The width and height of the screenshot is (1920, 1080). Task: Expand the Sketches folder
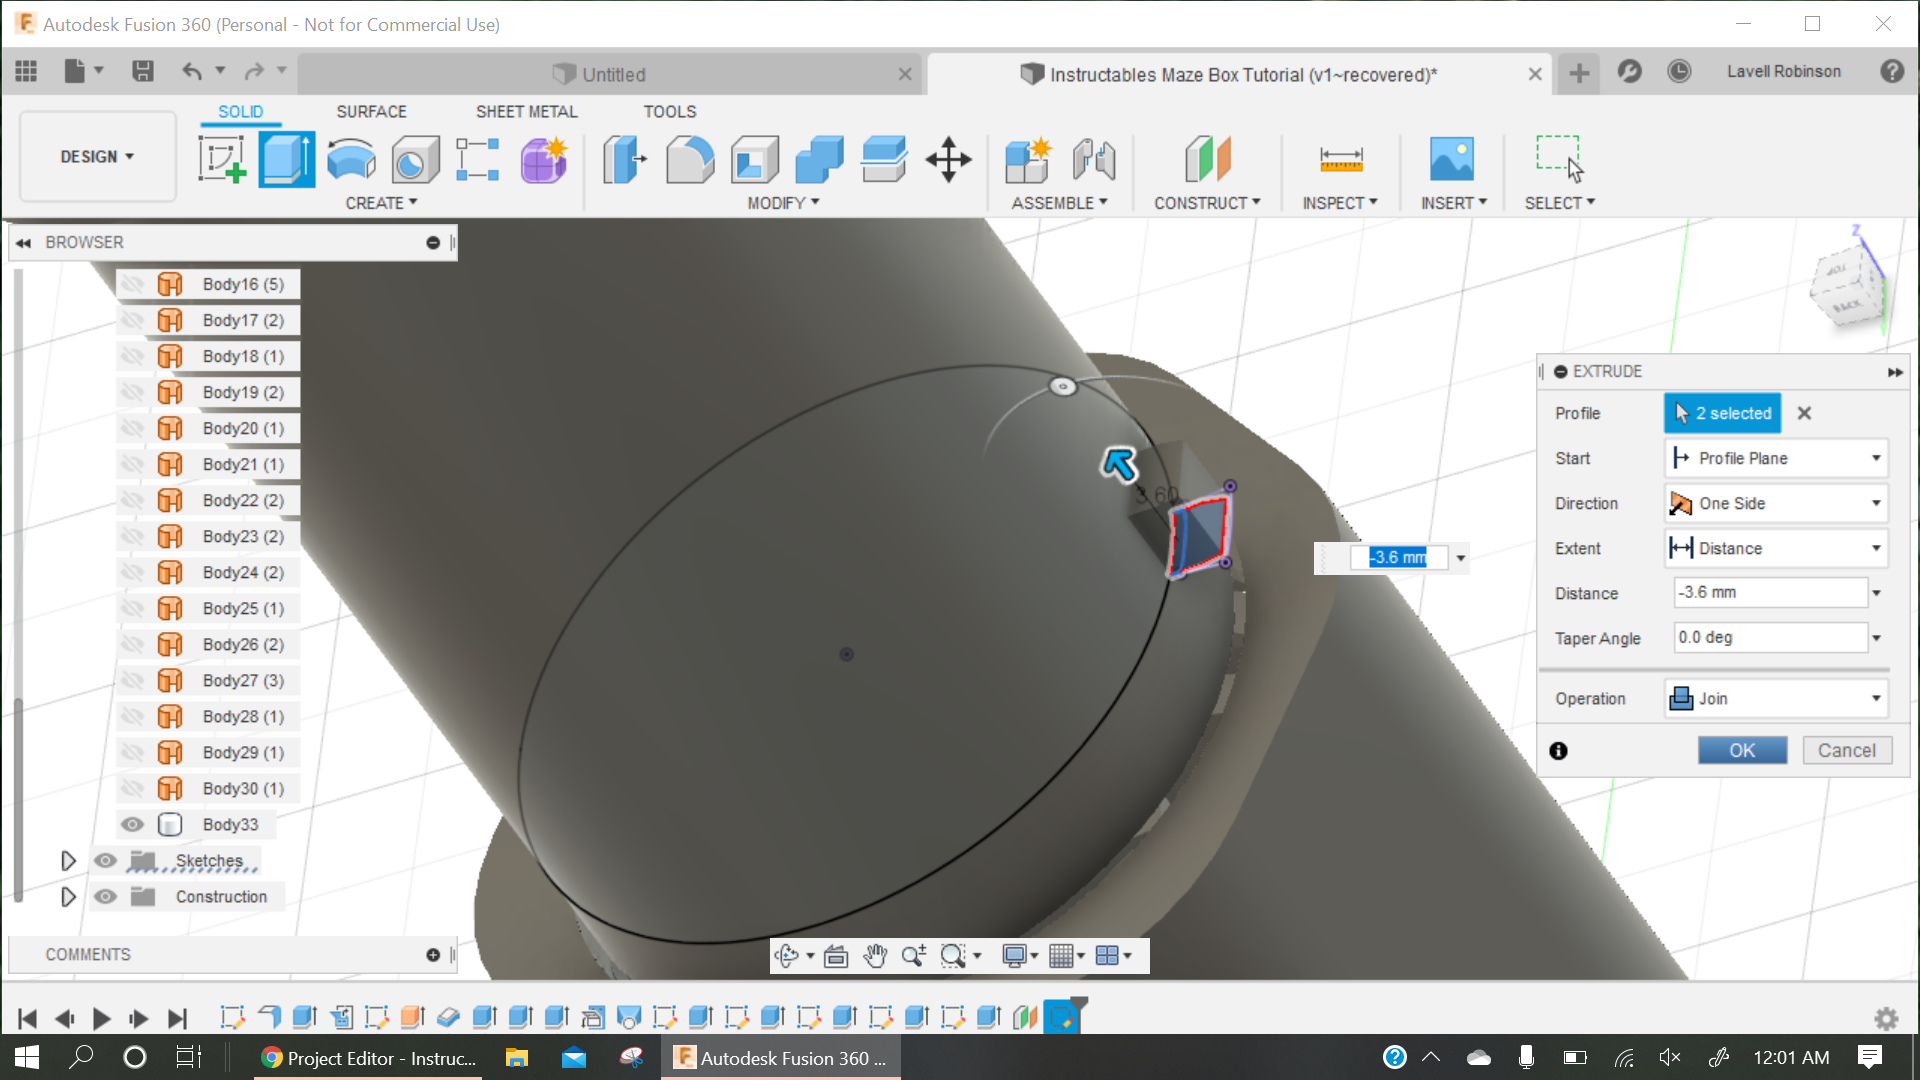point(68,860)
